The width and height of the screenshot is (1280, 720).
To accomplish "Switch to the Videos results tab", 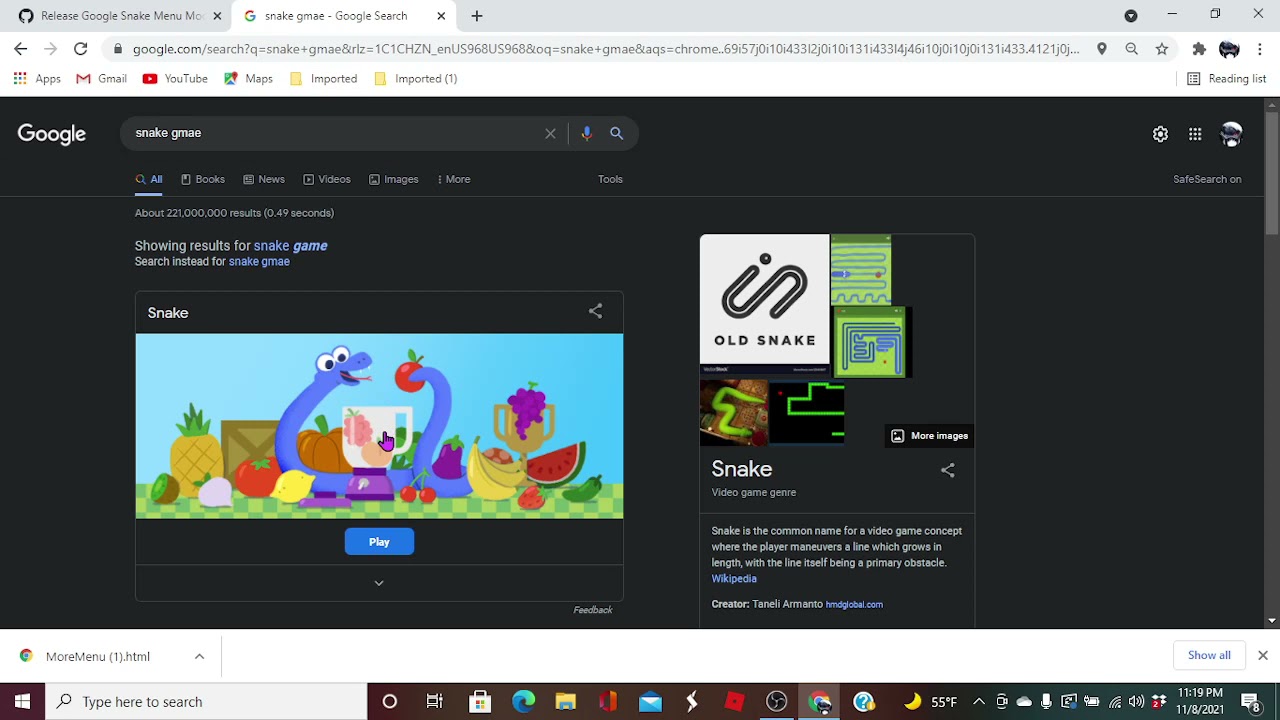I will [x=327, y=179].
